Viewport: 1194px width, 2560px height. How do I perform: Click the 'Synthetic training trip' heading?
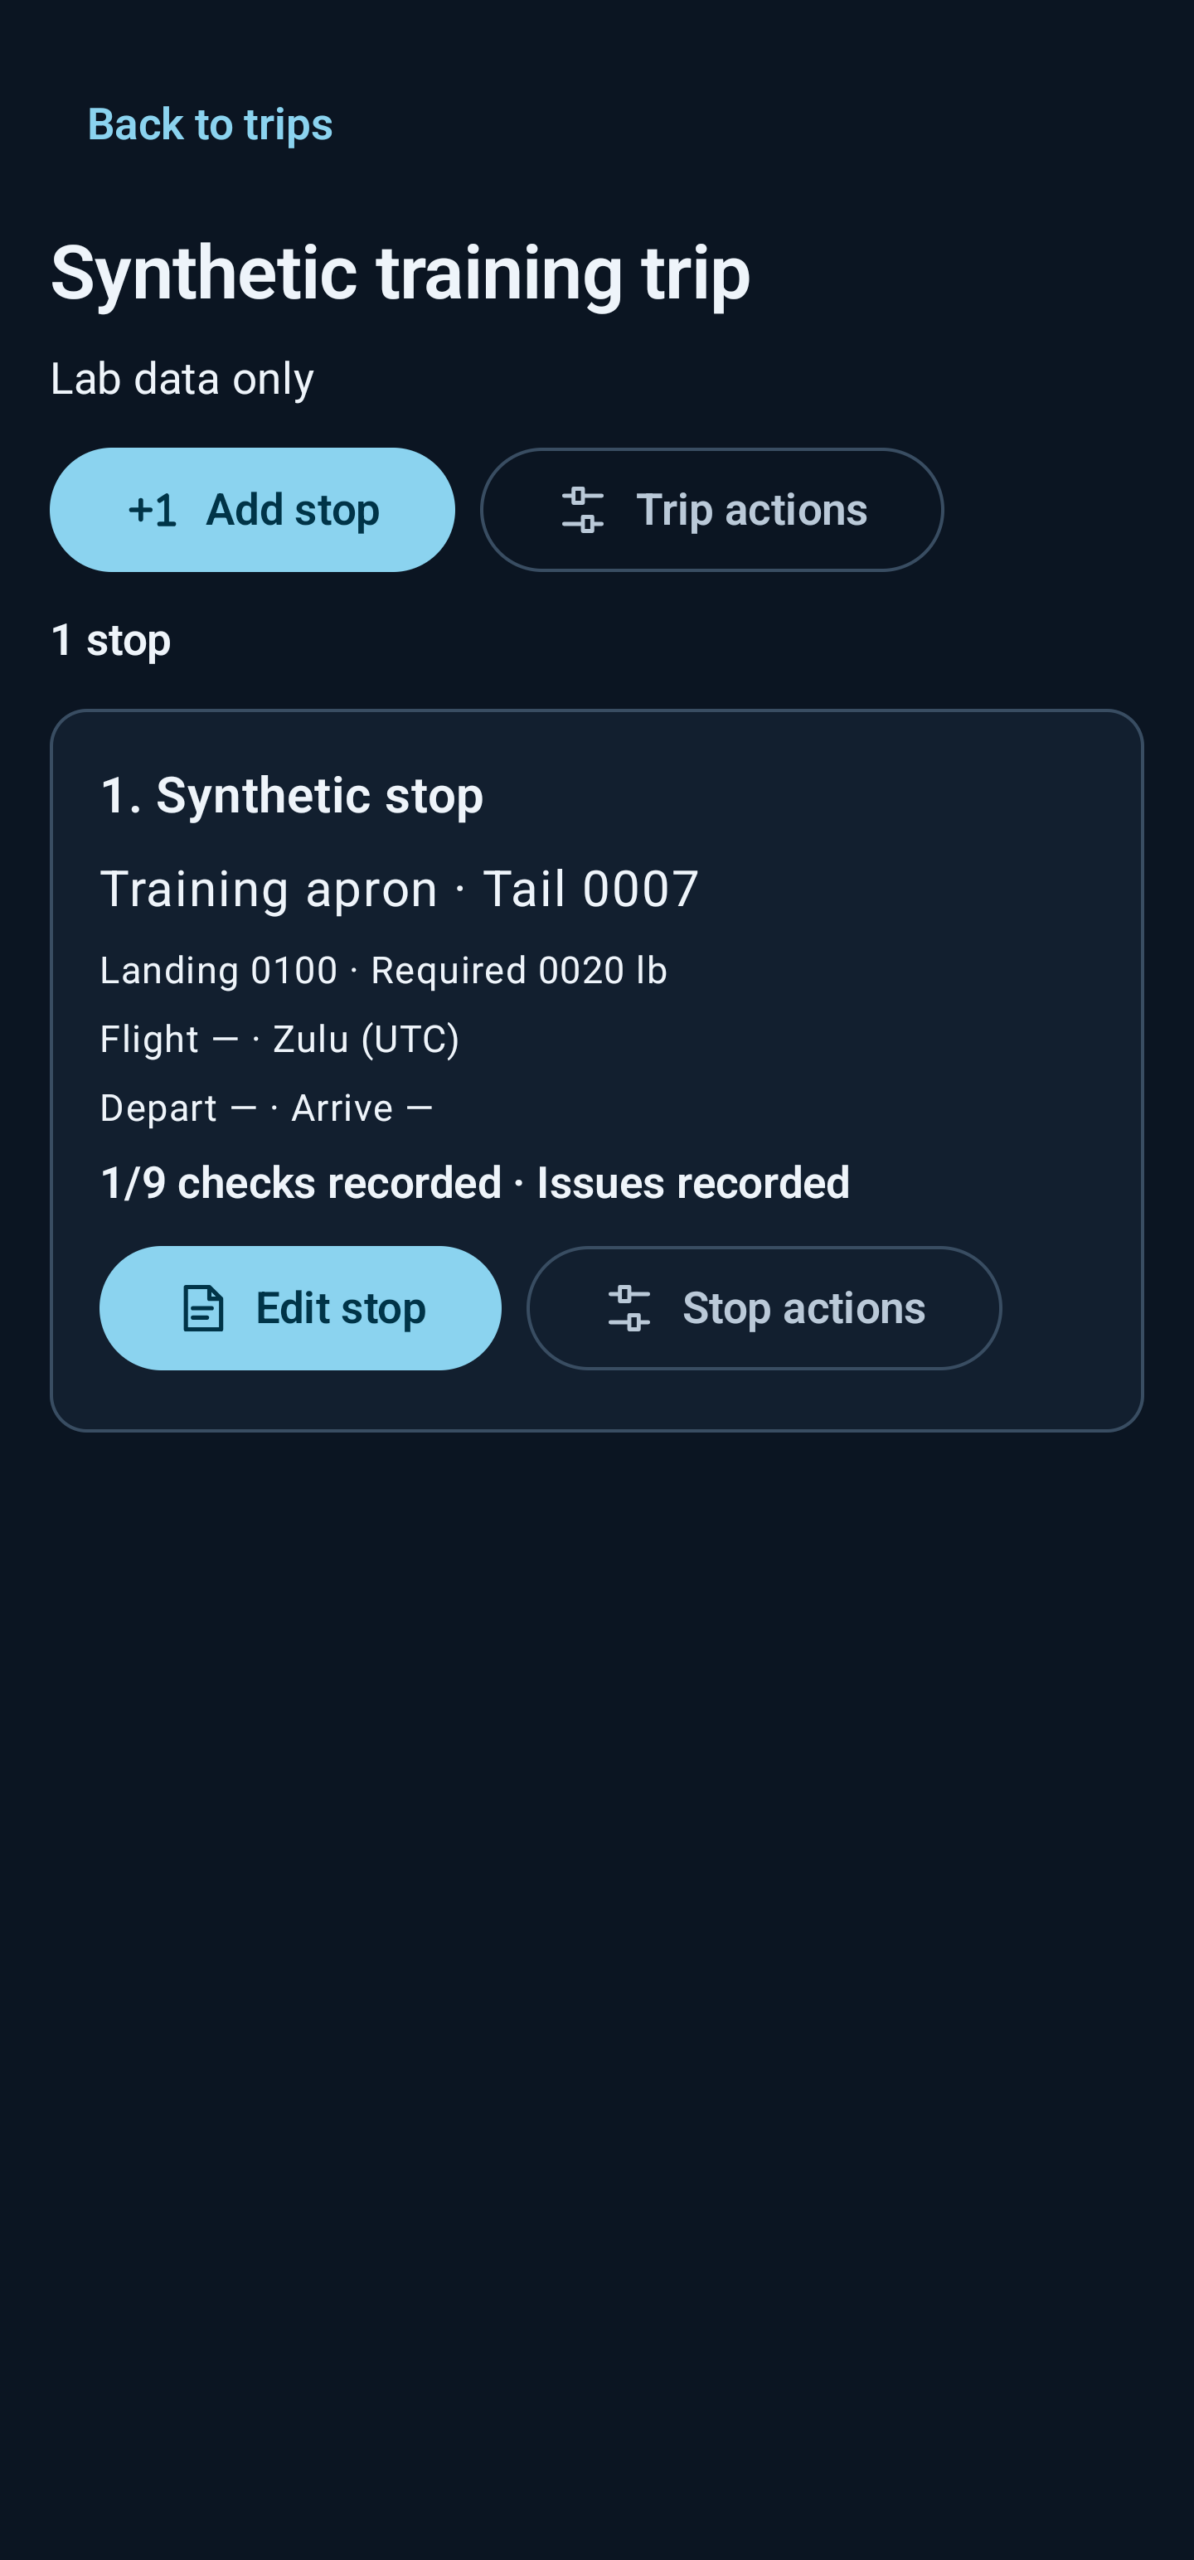click(400, 274)
